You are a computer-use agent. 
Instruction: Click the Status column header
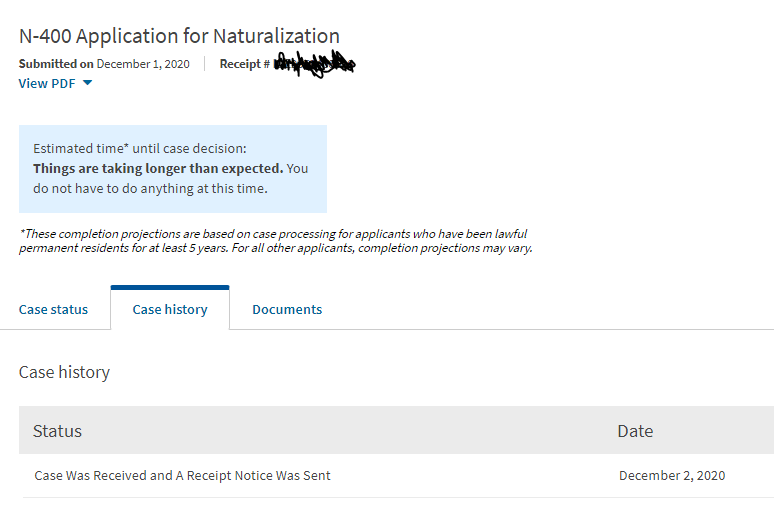point(57,431)
